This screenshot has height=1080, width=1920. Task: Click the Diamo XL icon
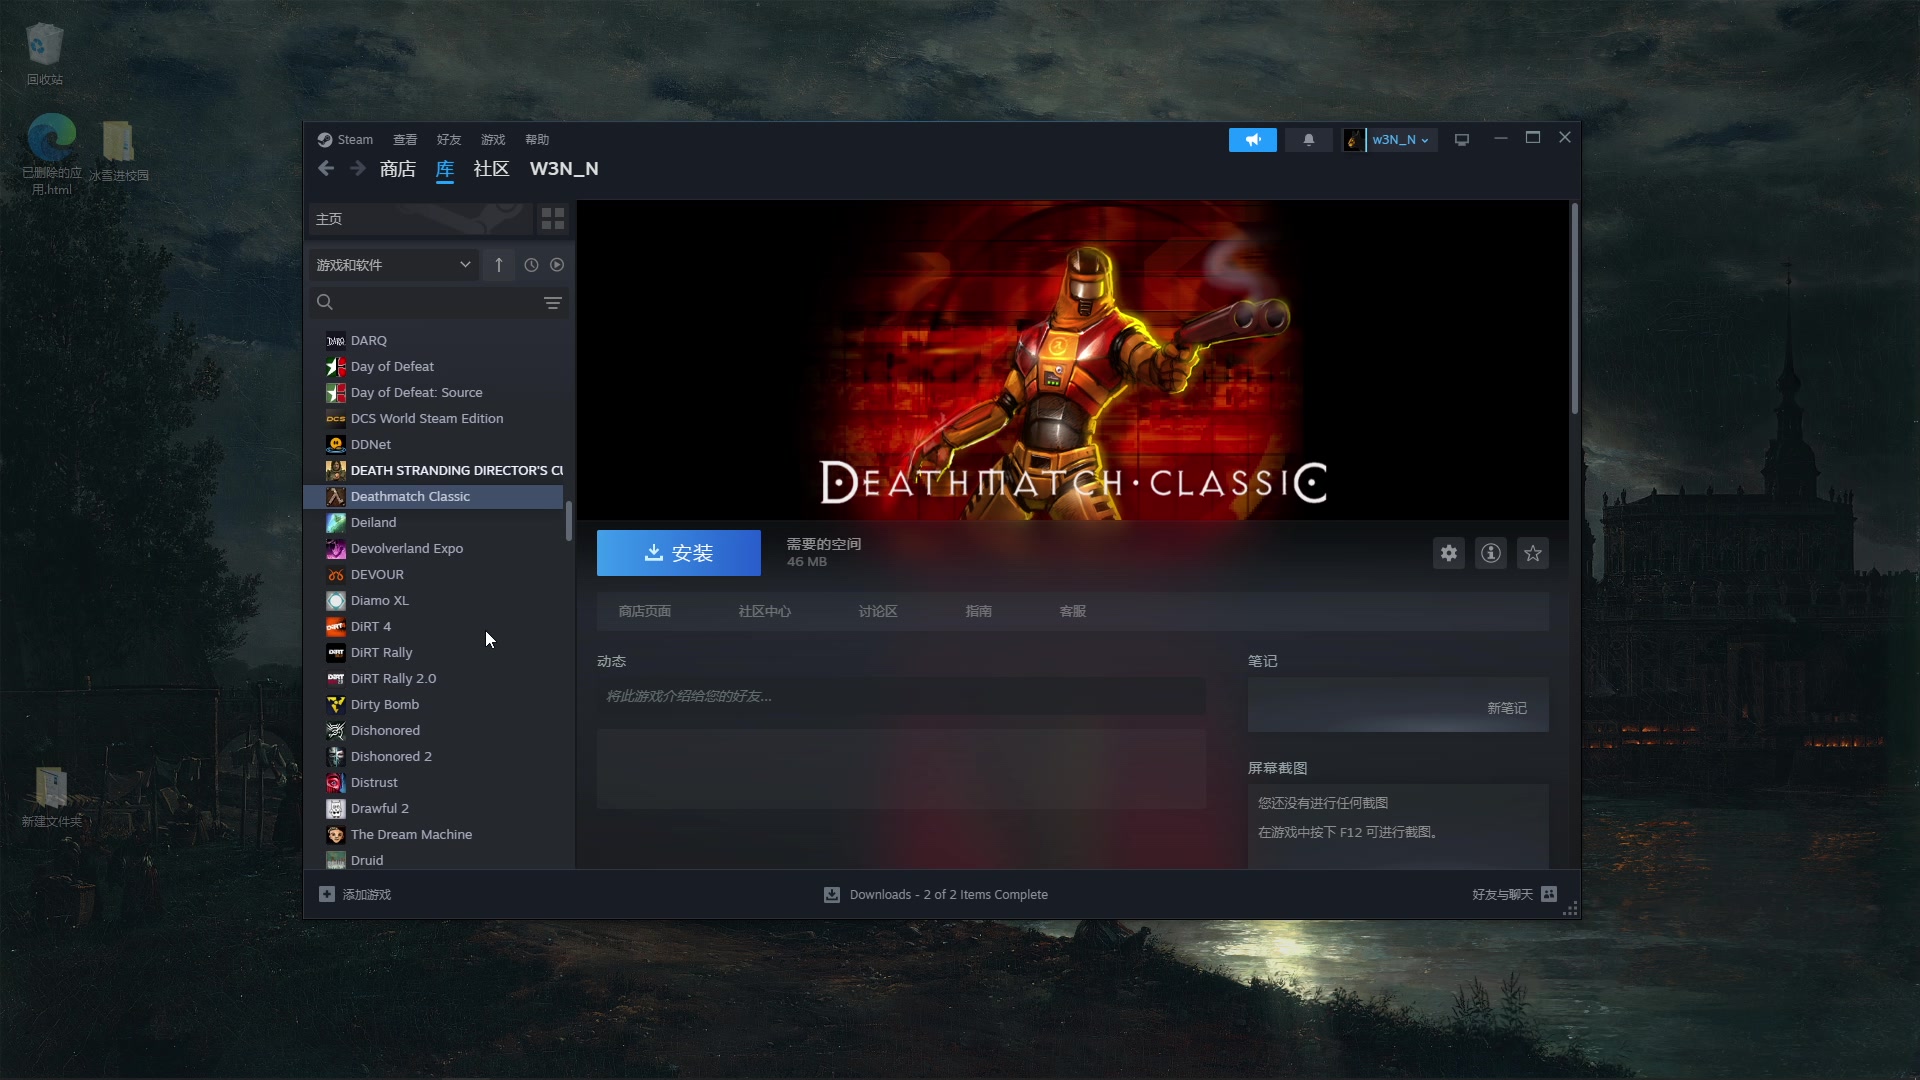pos(336,601)
